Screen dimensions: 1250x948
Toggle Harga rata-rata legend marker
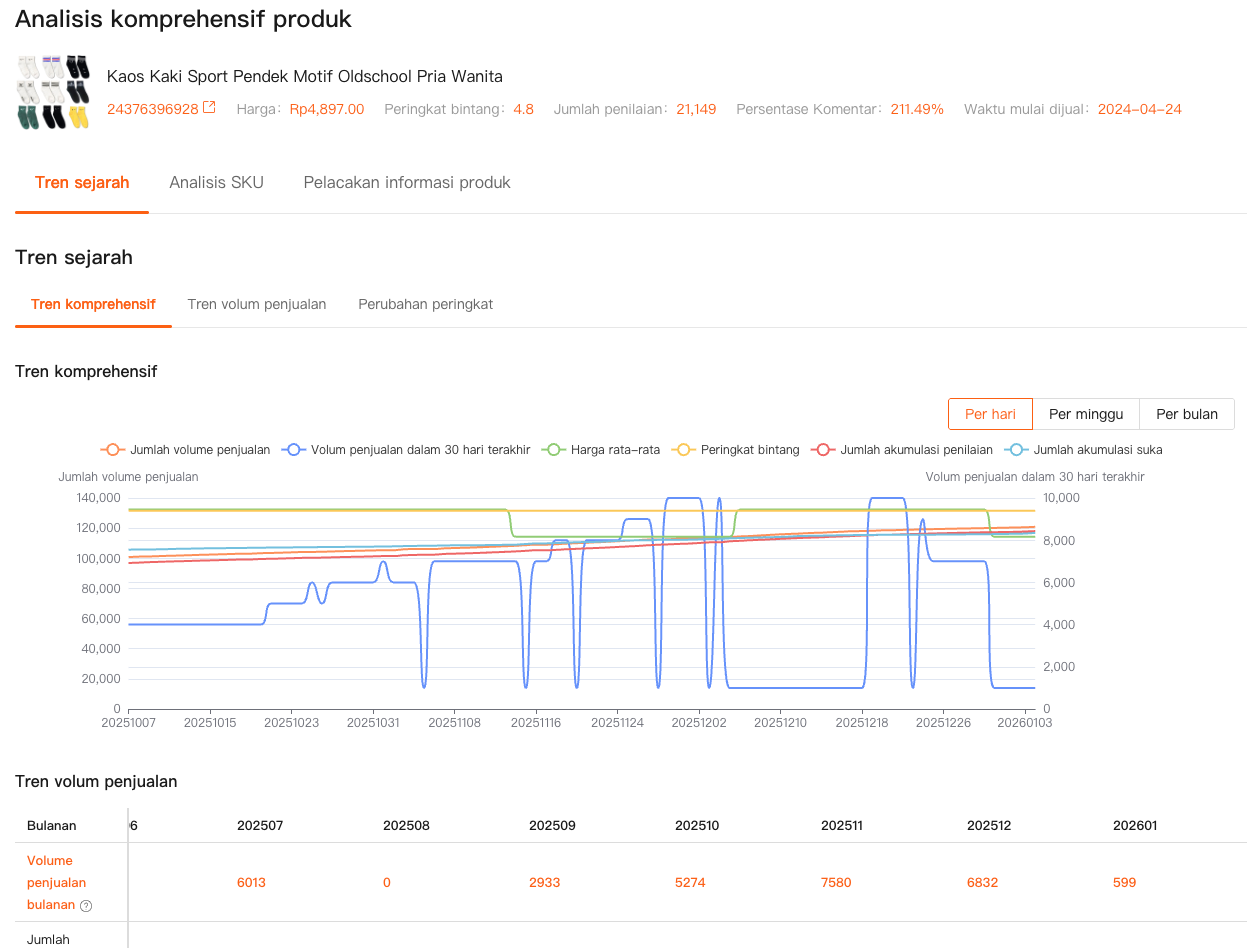pos(552,450)
